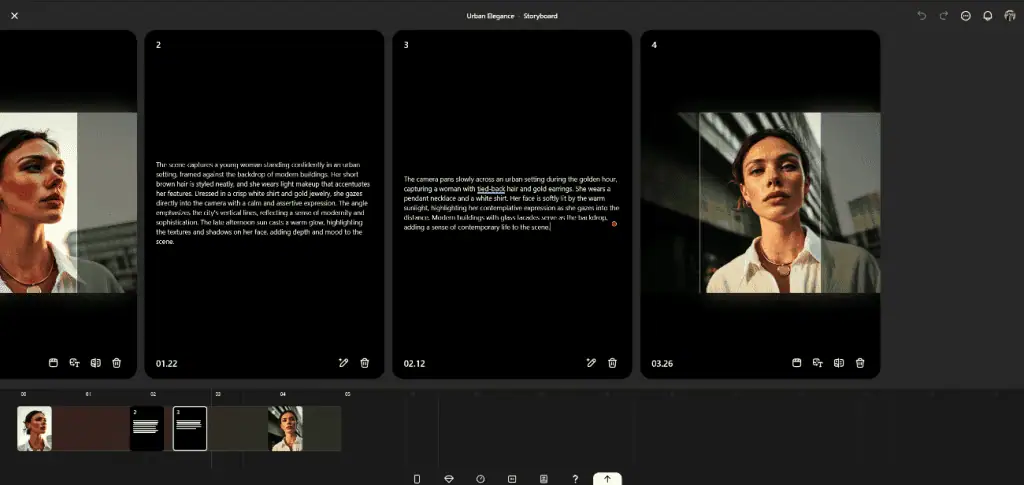Delete scene card 2 with trash icon

point(365,363)
